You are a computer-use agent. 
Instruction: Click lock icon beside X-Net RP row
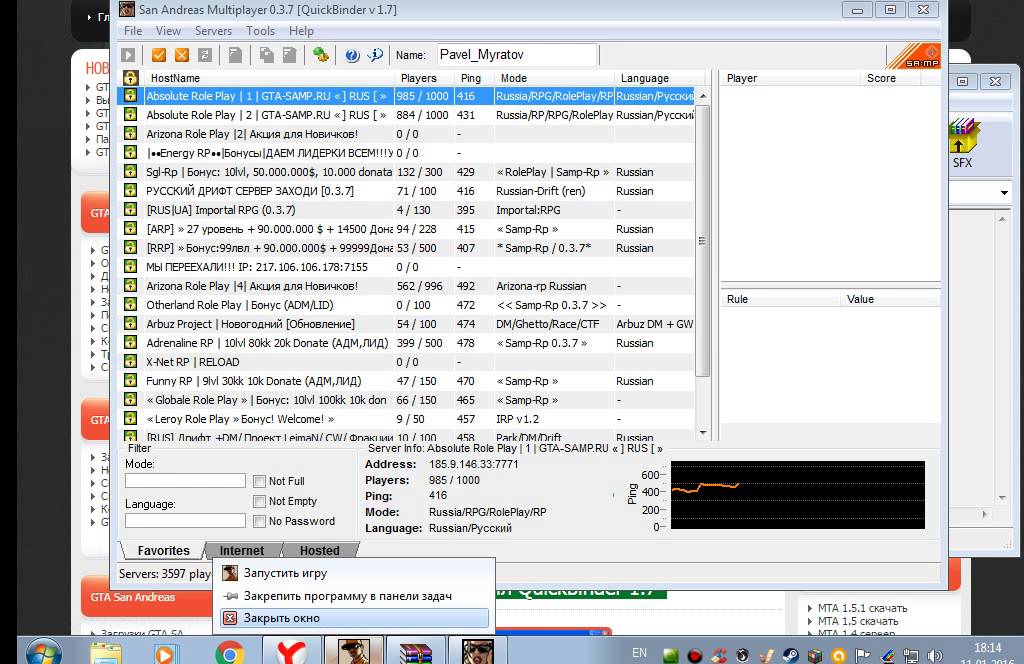[x=131, y=361]
